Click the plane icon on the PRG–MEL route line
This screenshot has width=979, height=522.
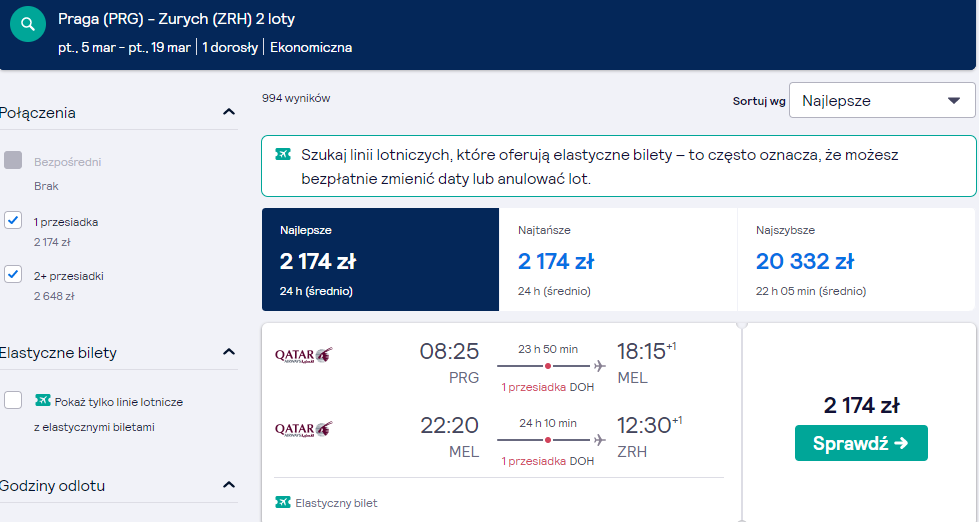coord(599,366)
